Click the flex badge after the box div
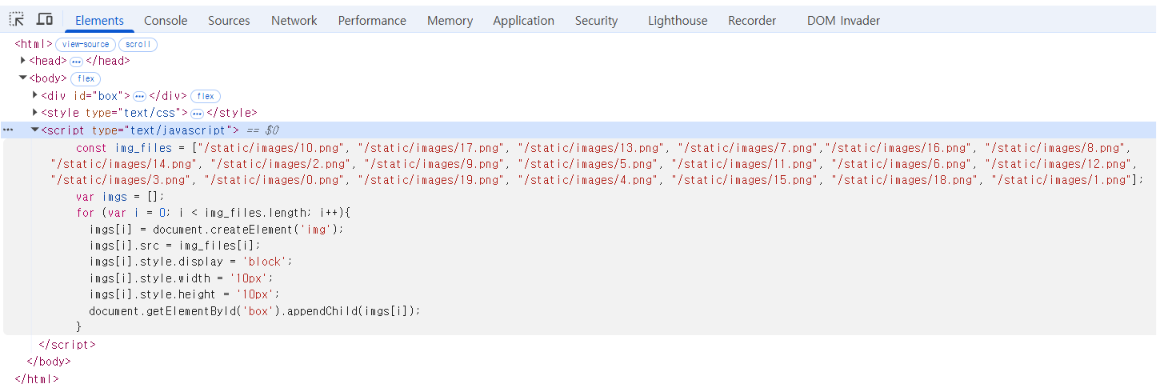 (x=205, y=96)
